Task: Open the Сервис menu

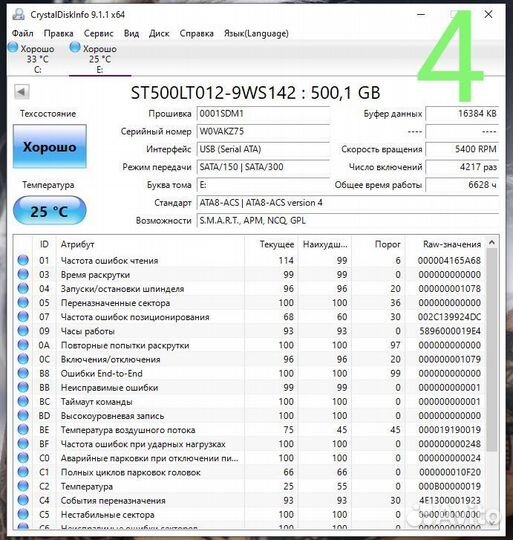Action: (98, 33)
